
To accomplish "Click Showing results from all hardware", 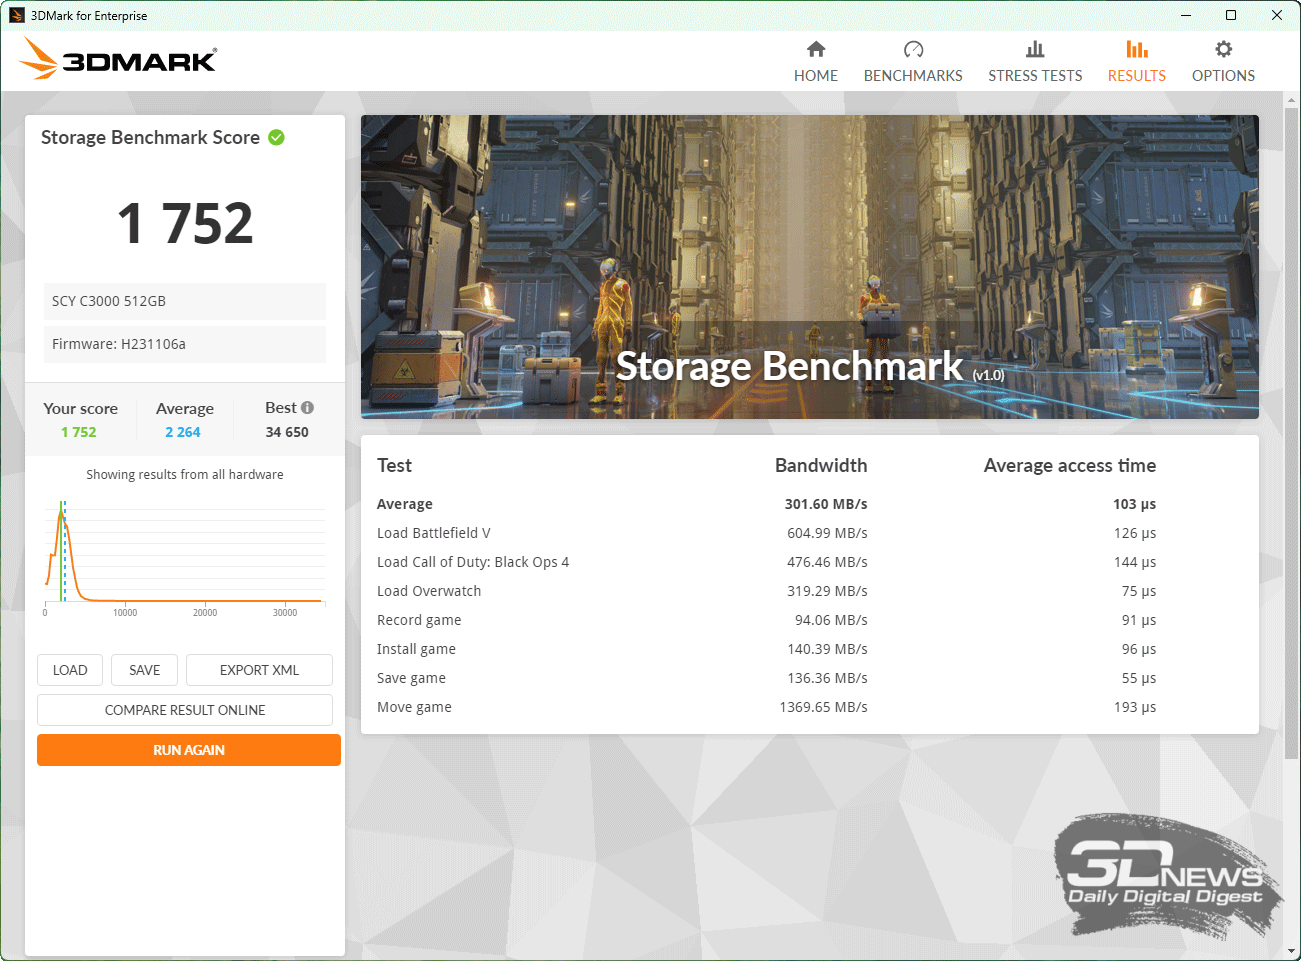I will [x=185, y=475].
